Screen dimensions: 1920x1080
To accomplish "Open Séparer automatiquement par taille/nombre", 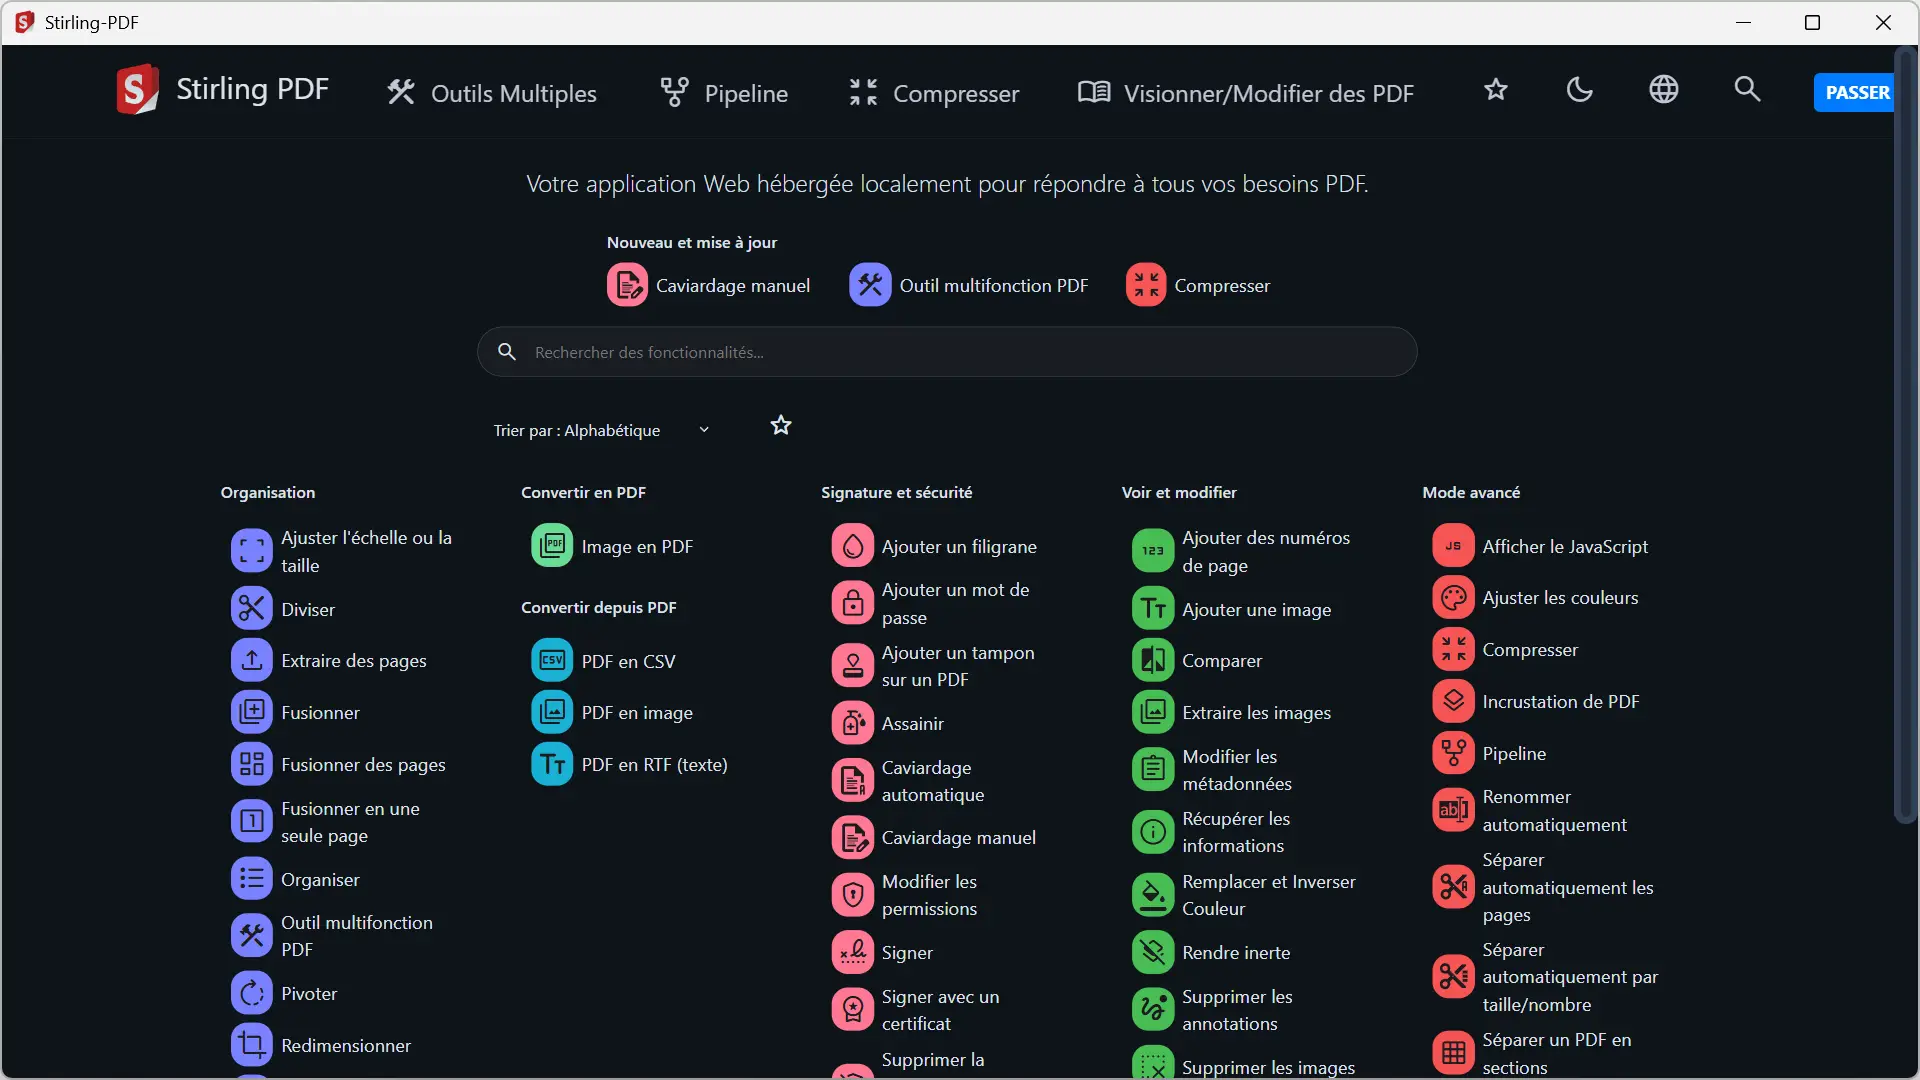I will 1545,977.
